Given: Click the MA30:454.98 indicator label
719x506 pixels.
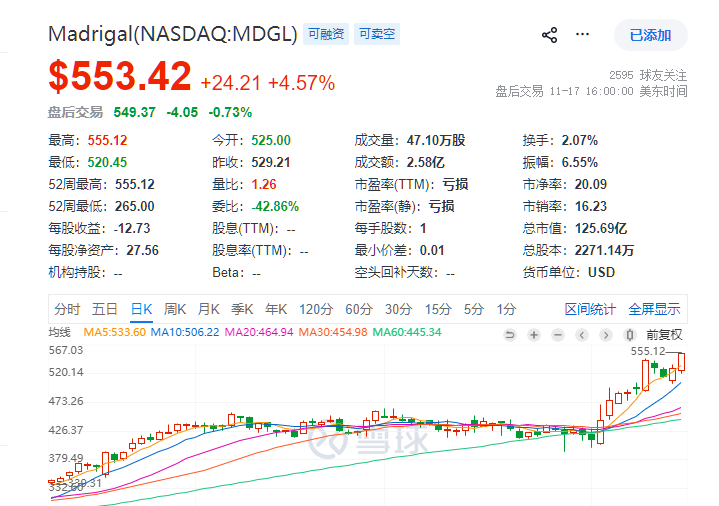Looking at the screenshot, I should tap(333, 332).
